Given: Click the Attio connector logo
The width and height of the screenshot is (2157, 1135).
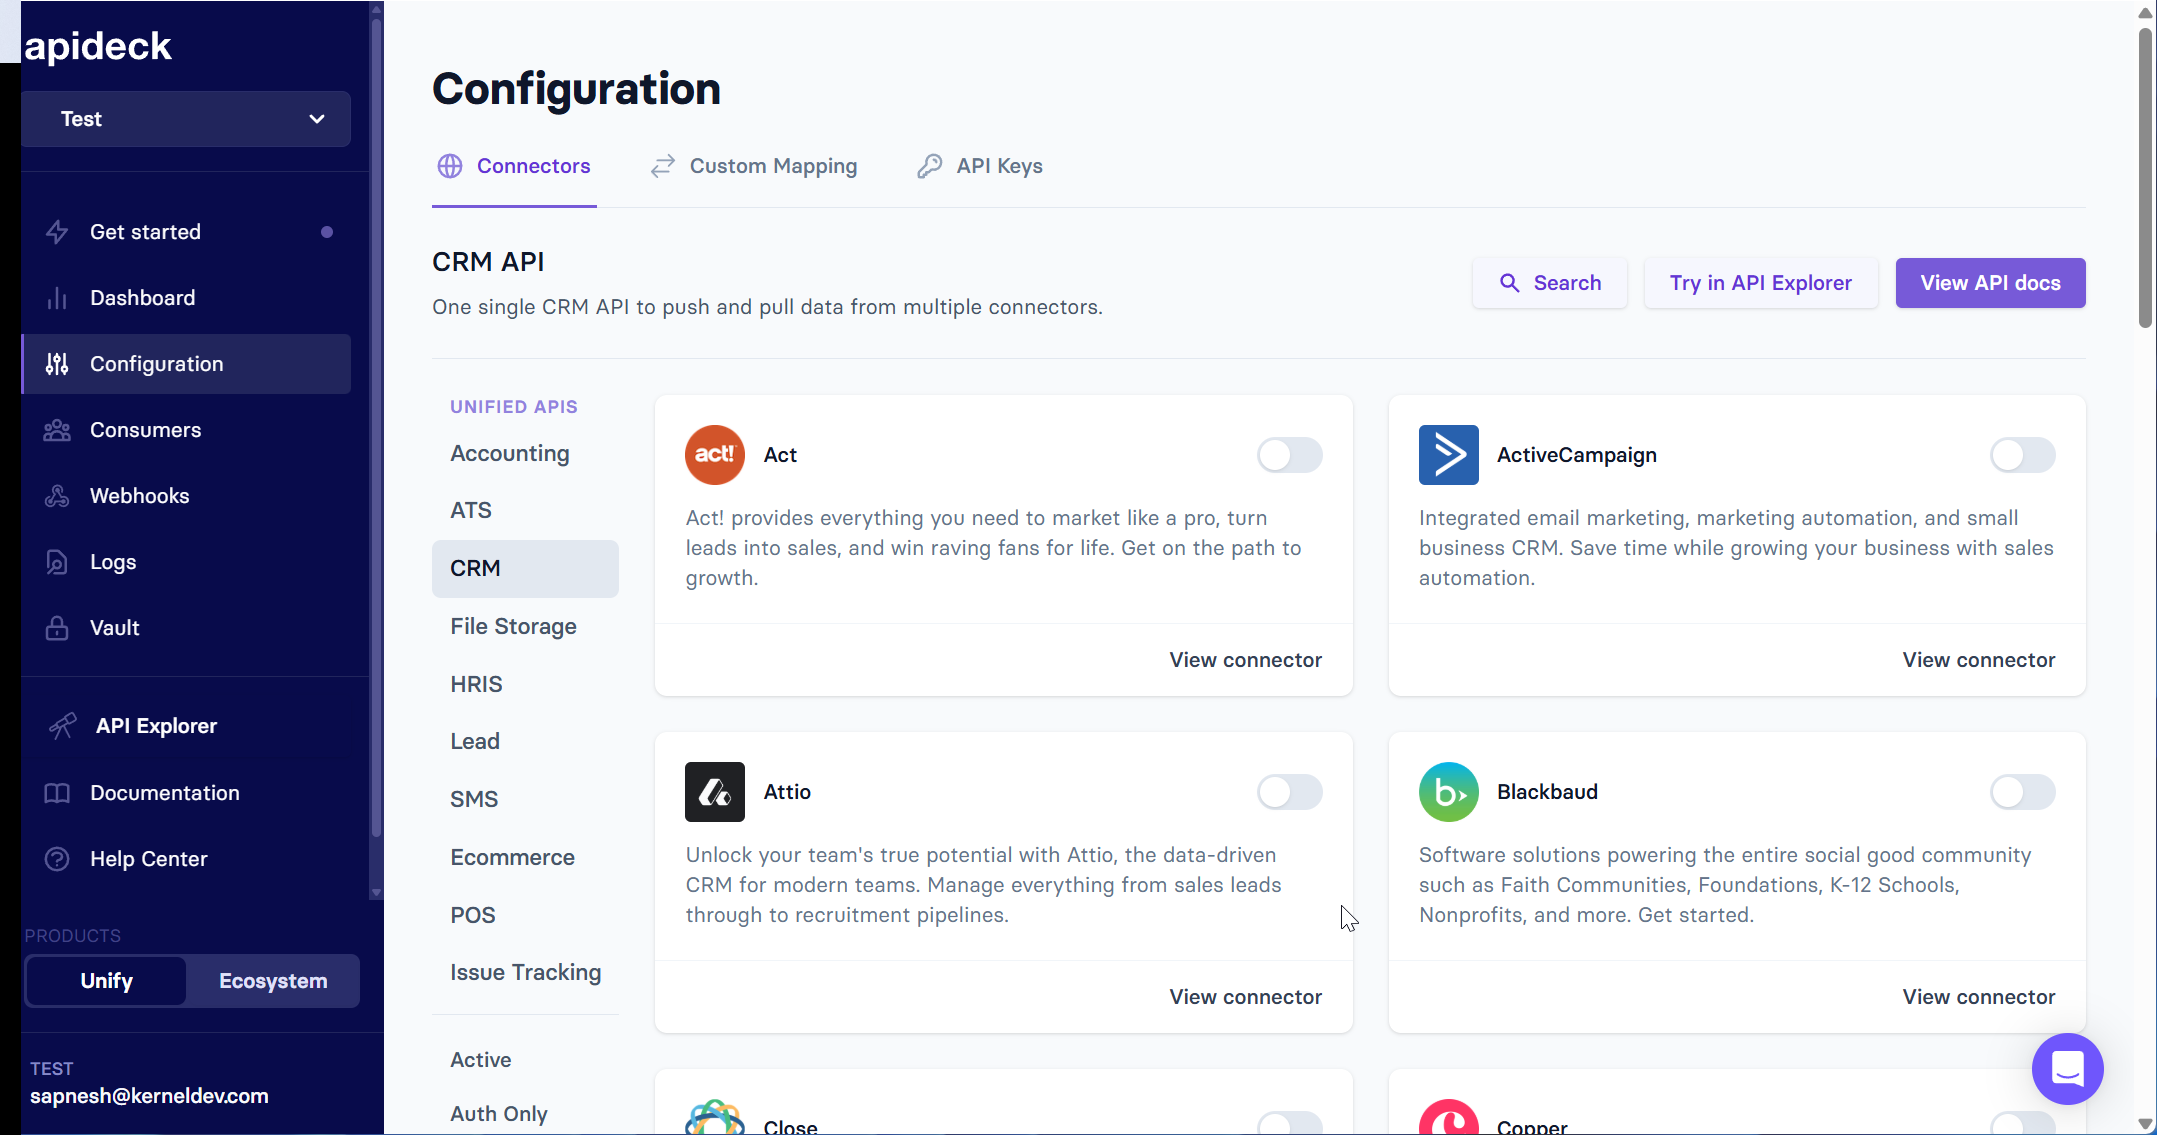Looking at the screenshot, I should (714, 792).
